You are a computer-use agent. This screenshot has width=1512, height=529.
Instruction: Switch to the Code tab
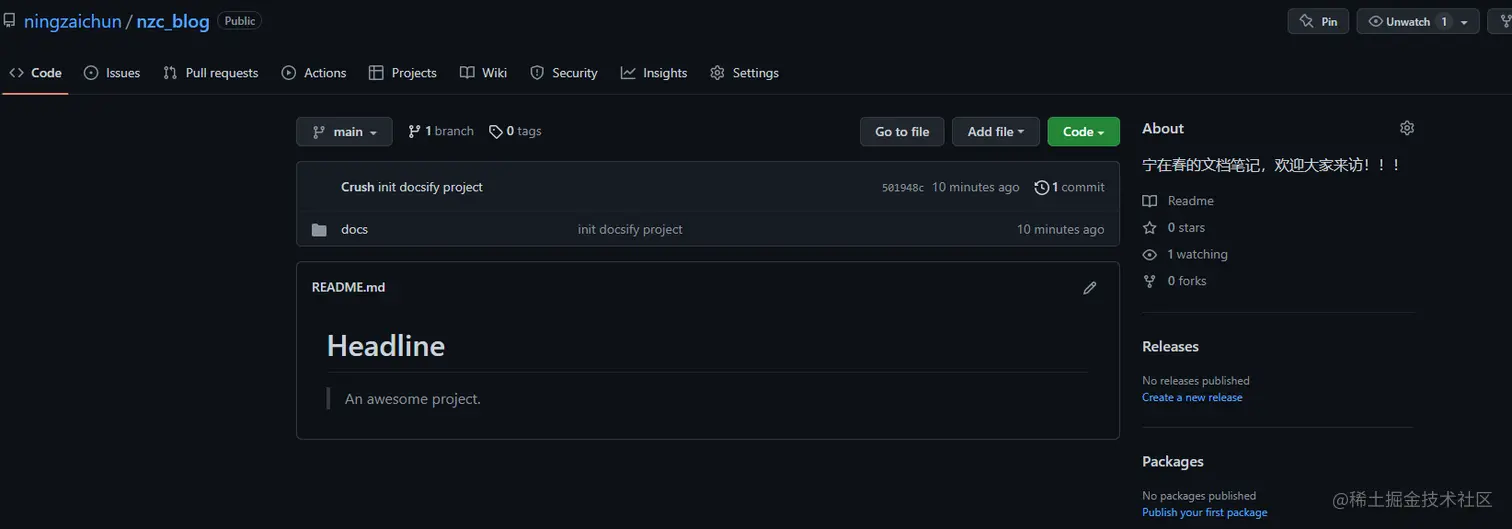(x=36, y=73)
